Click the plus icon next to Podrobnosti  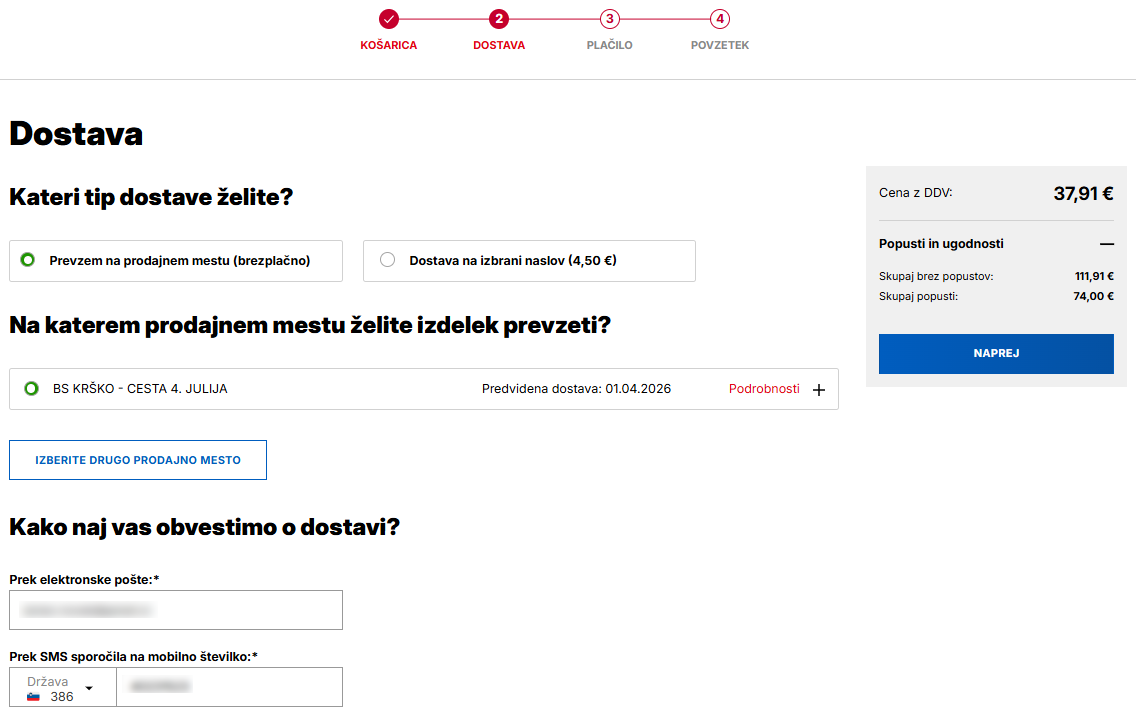[819, 389]
